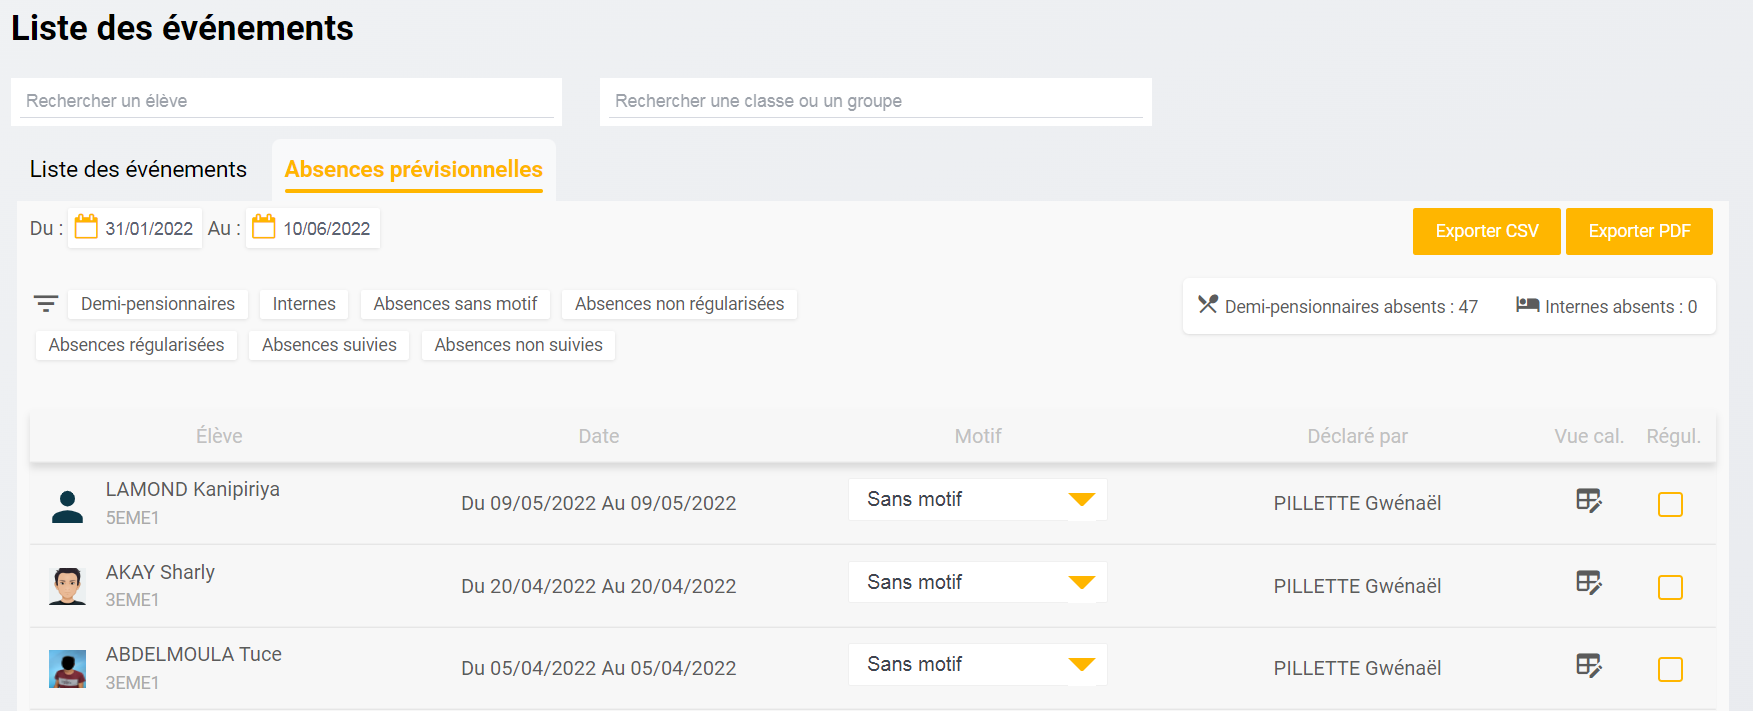Open calendar view for AKAY Sharly
The height and width of the screenshot is (711, 1753).
pos(1588,583)
